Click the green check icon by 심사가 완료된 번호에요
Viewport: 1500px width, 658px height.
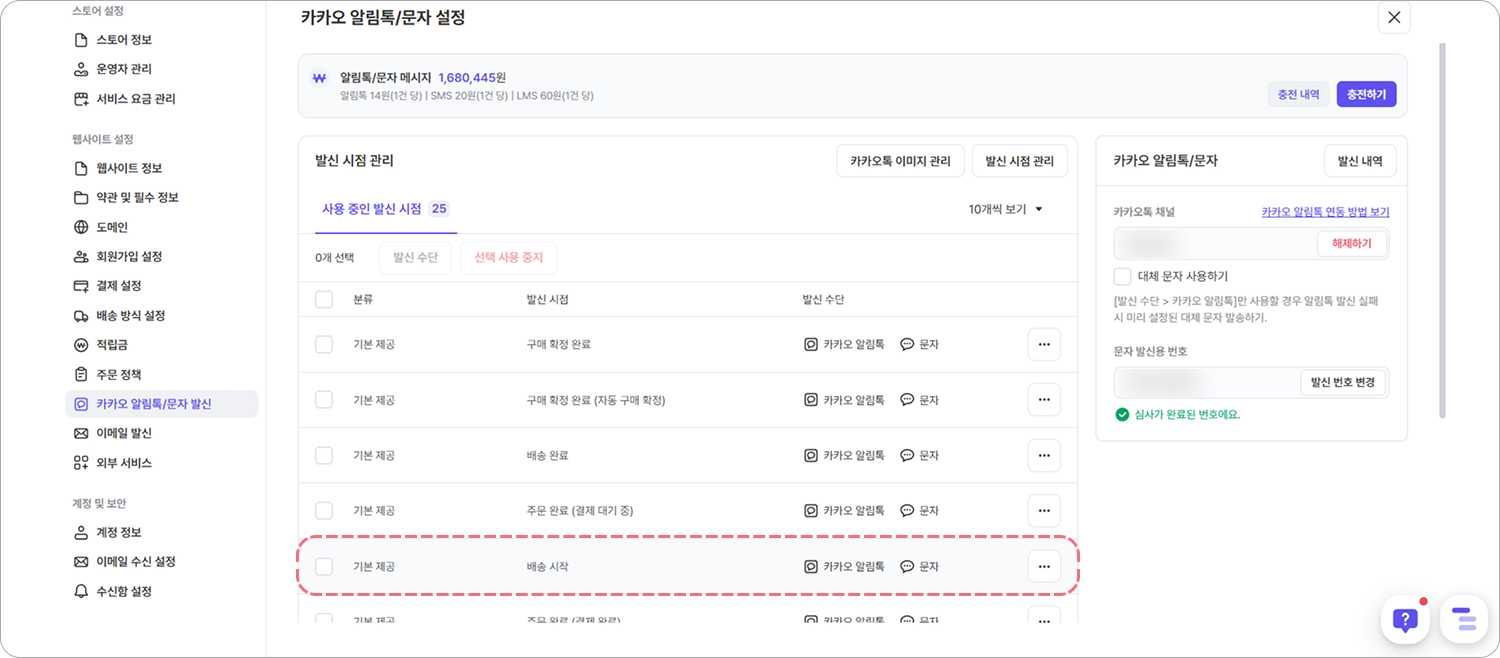(x=1121, y=414)
